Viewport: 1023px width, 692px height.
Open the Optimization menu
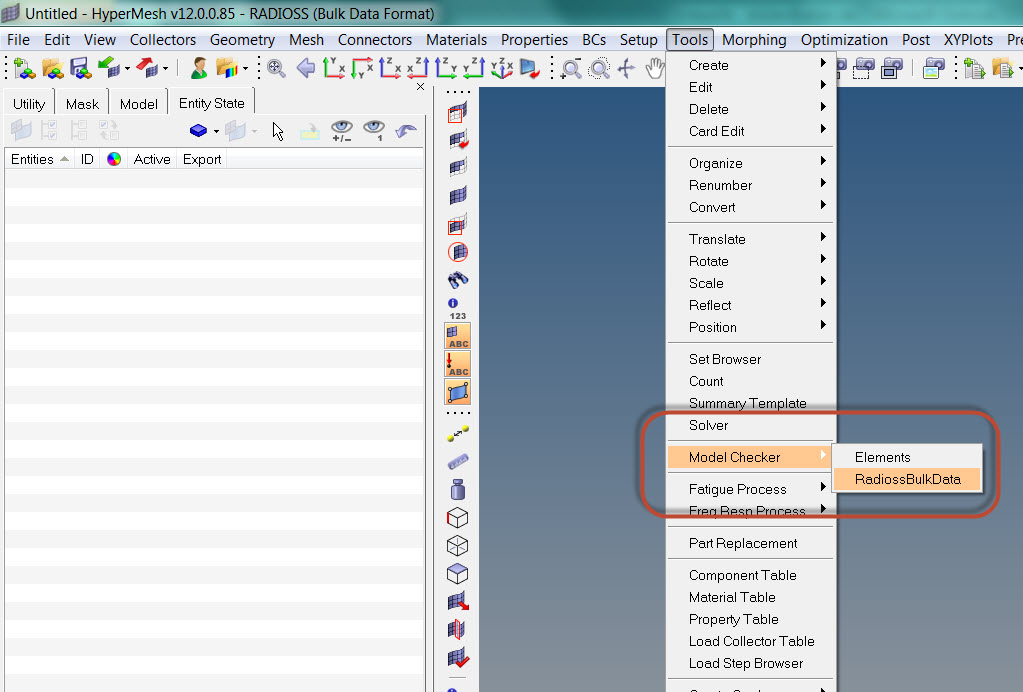[x=844, y=40]
